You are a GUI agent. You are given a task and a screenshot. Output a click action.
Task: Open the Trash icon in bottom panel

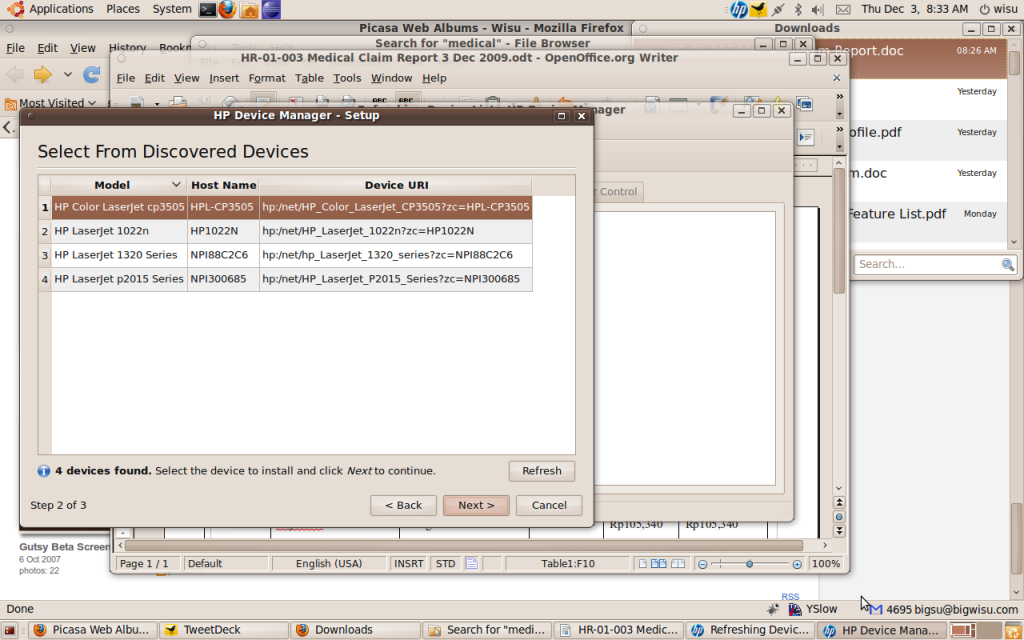point(1013,630)
